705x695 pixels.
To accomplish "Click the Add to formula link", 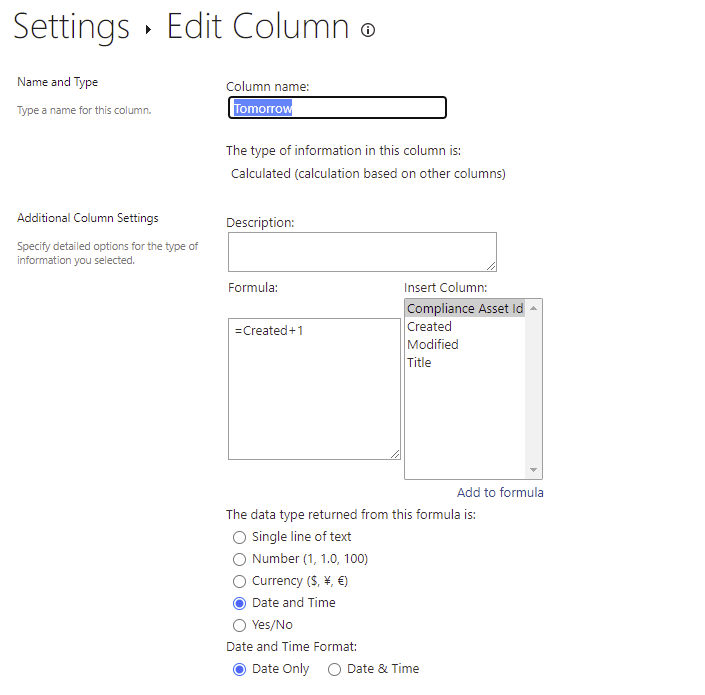I will tap(500, 492).
